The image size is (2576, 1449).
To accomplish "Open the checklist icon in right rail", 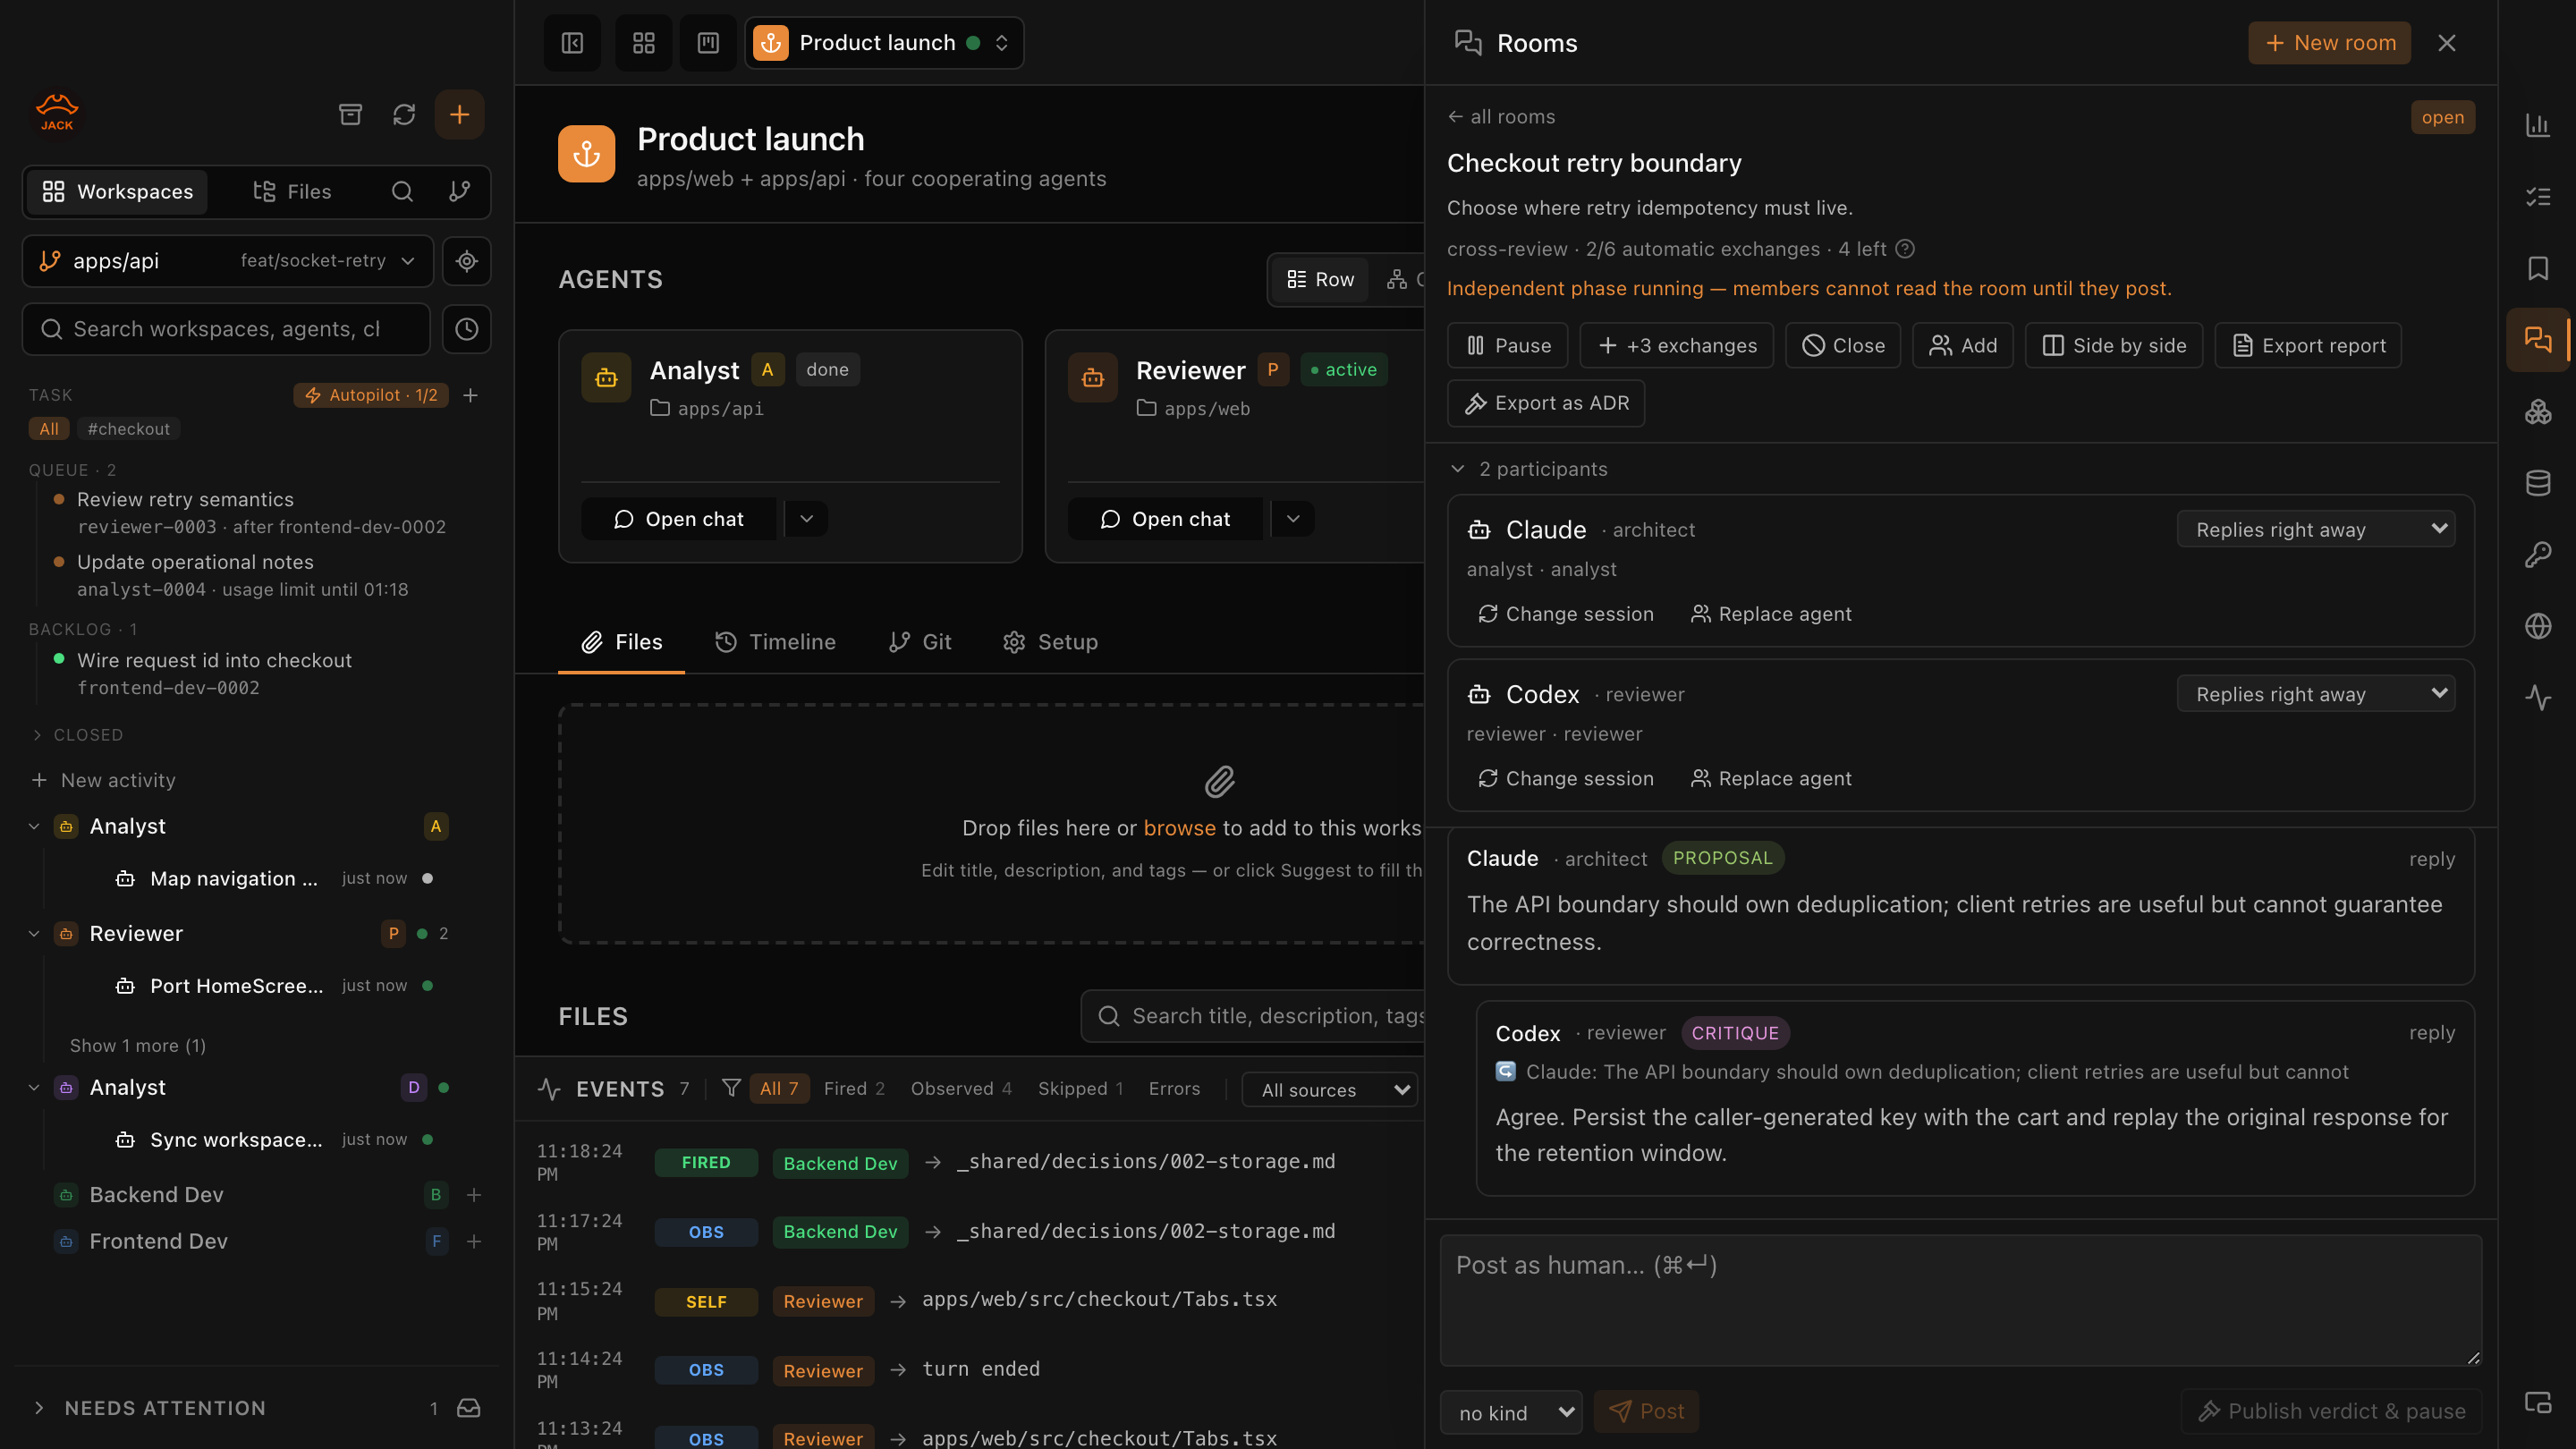I will (x=2538, y=197).
